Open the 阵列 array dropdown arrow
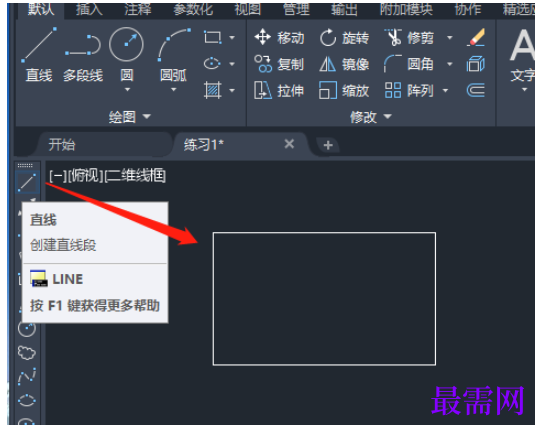Image resolution: width=543 pixels, height=432 pixels. 445,91
